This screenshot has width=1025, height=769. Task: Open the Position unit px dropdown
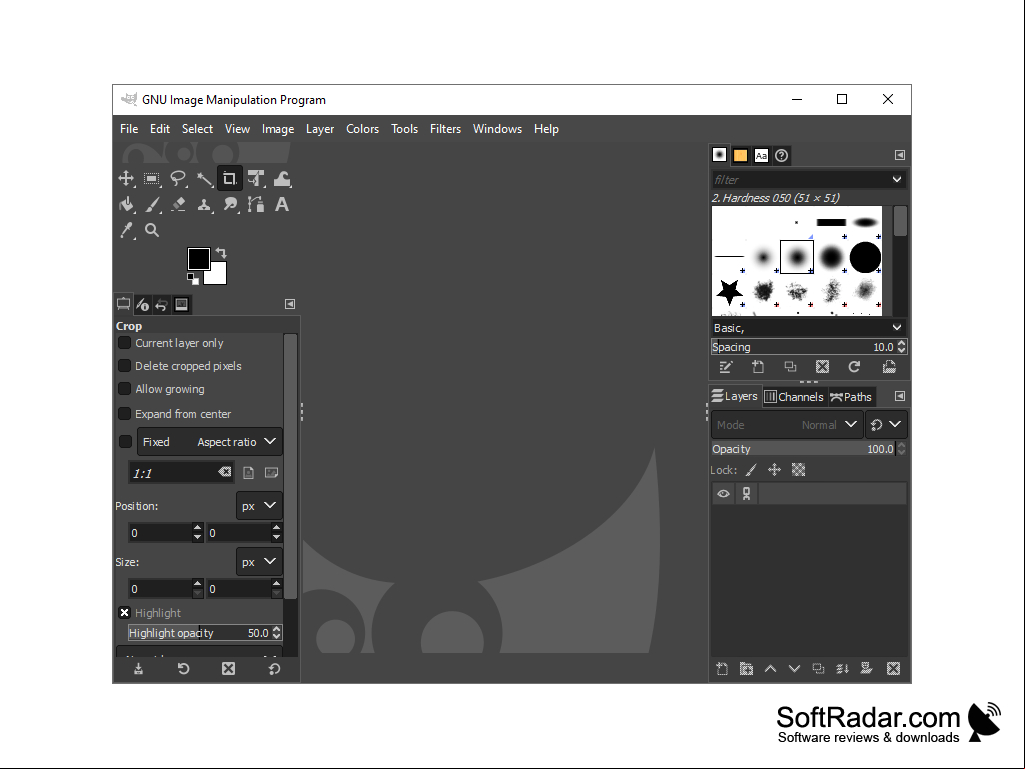pos(259,505)
